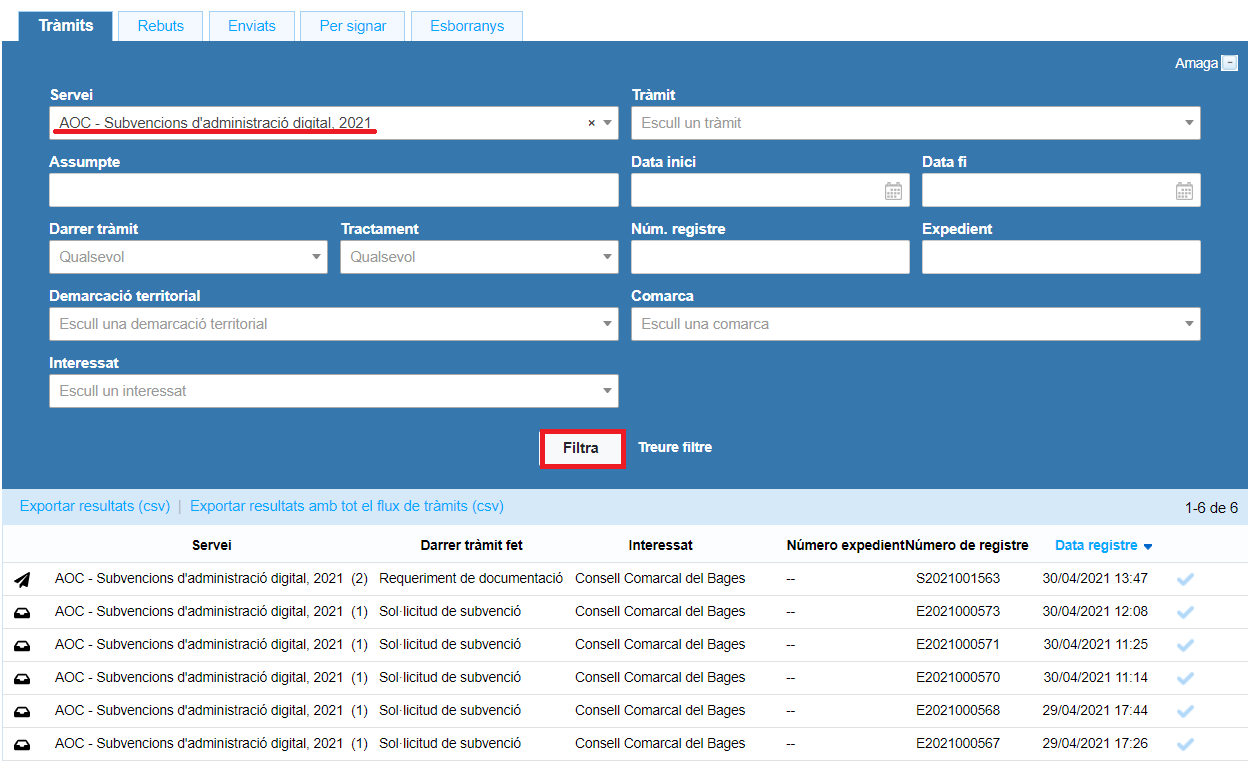Open the Comarca dropdown

915,324
